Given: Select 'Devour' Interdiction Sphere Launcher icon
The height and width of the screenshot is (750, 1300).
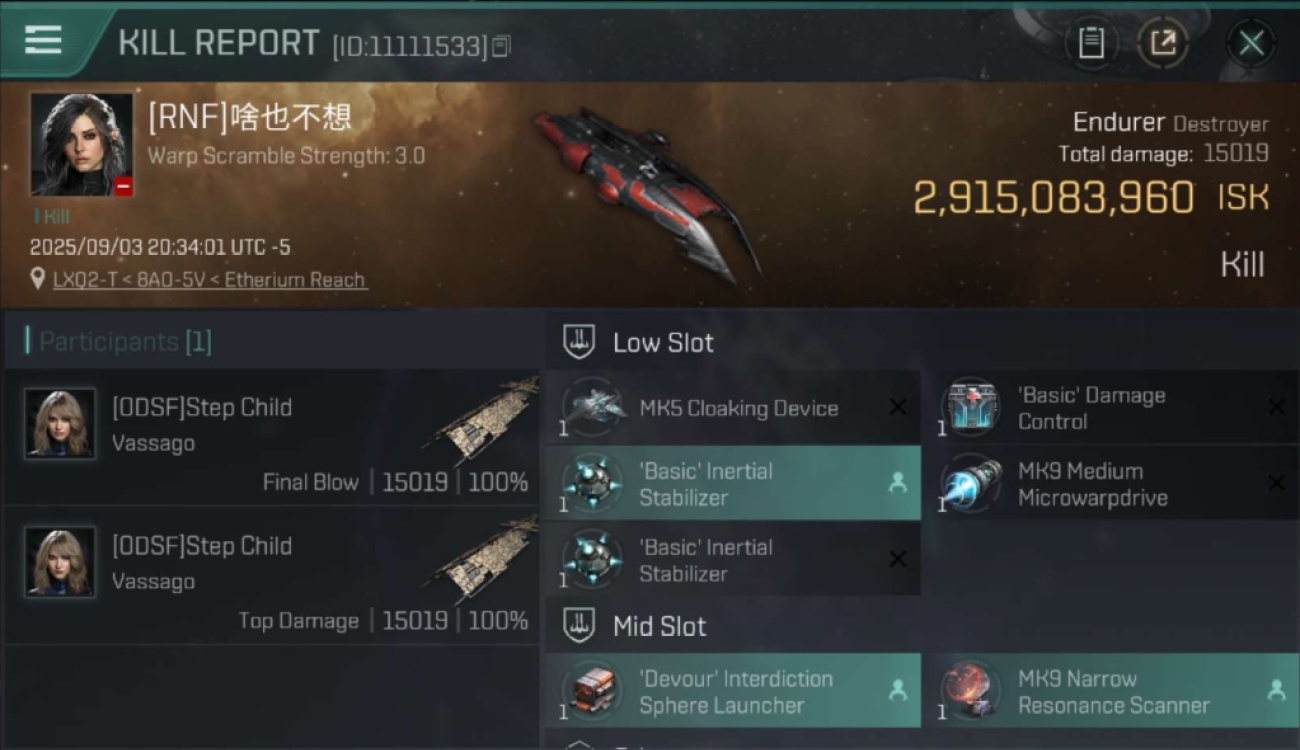Looking at the screenshot, I should pos(592,691).
